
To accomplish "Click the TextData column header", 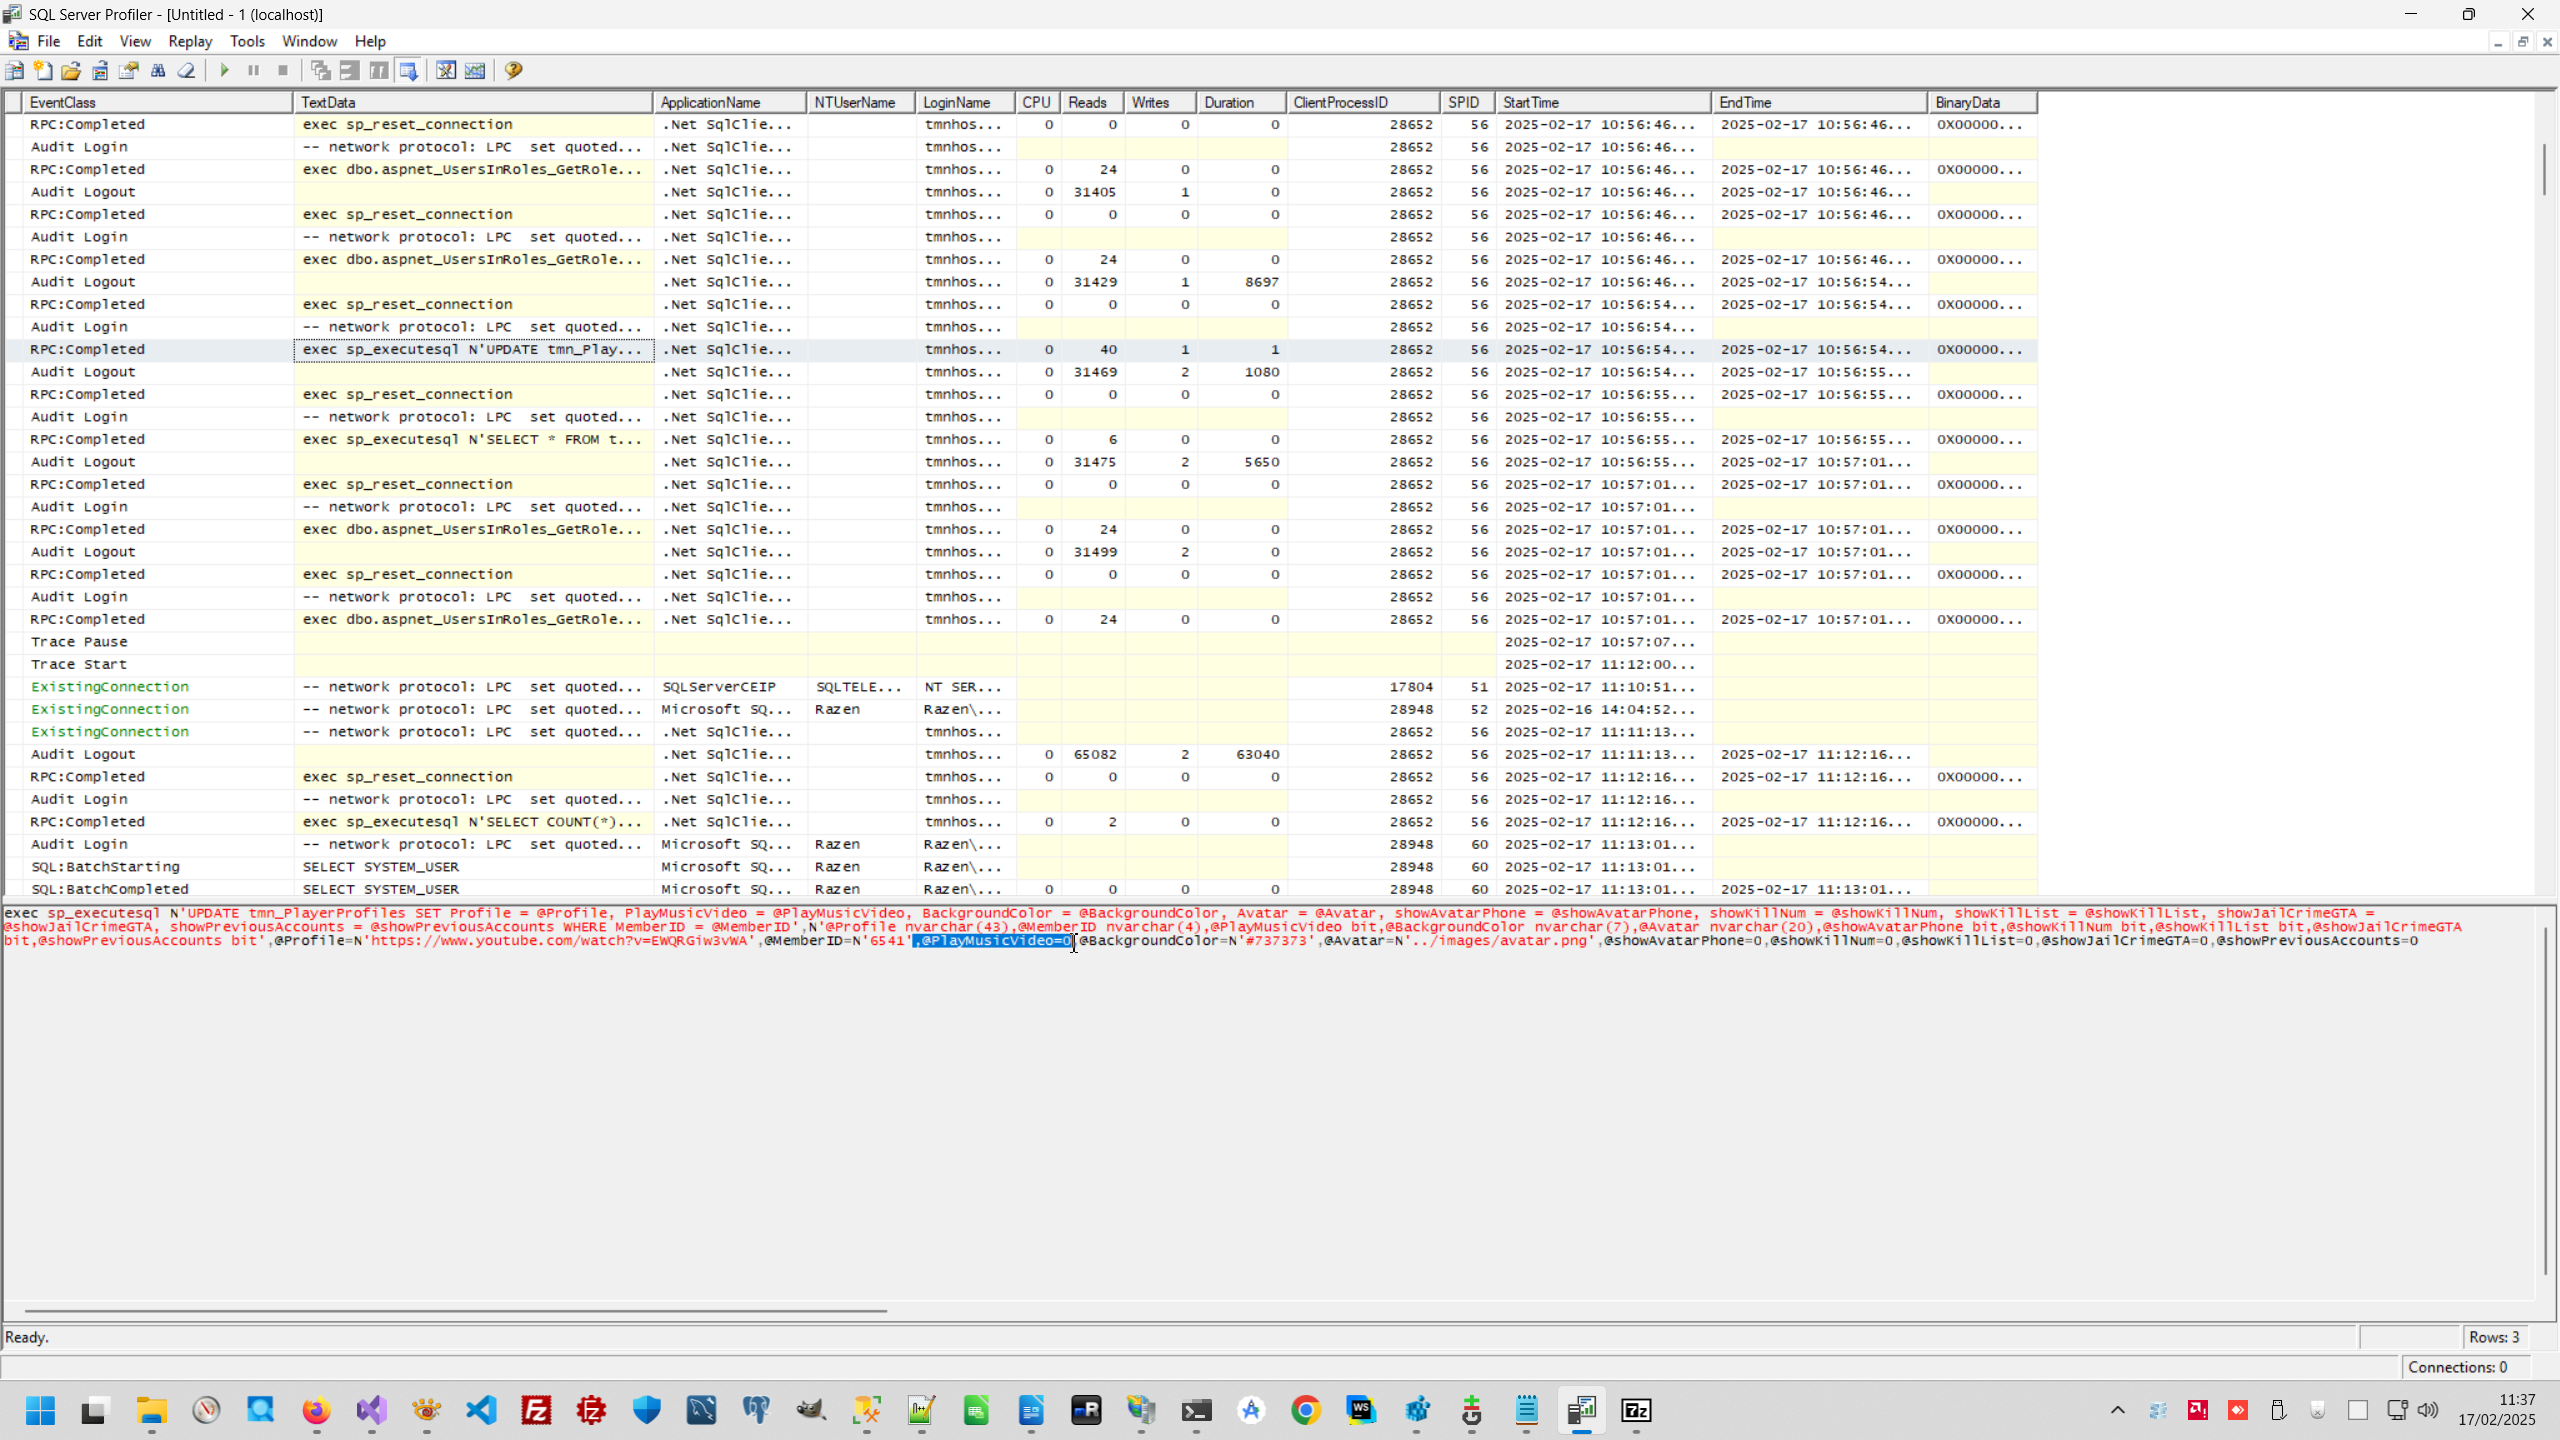I will (472, 102).
